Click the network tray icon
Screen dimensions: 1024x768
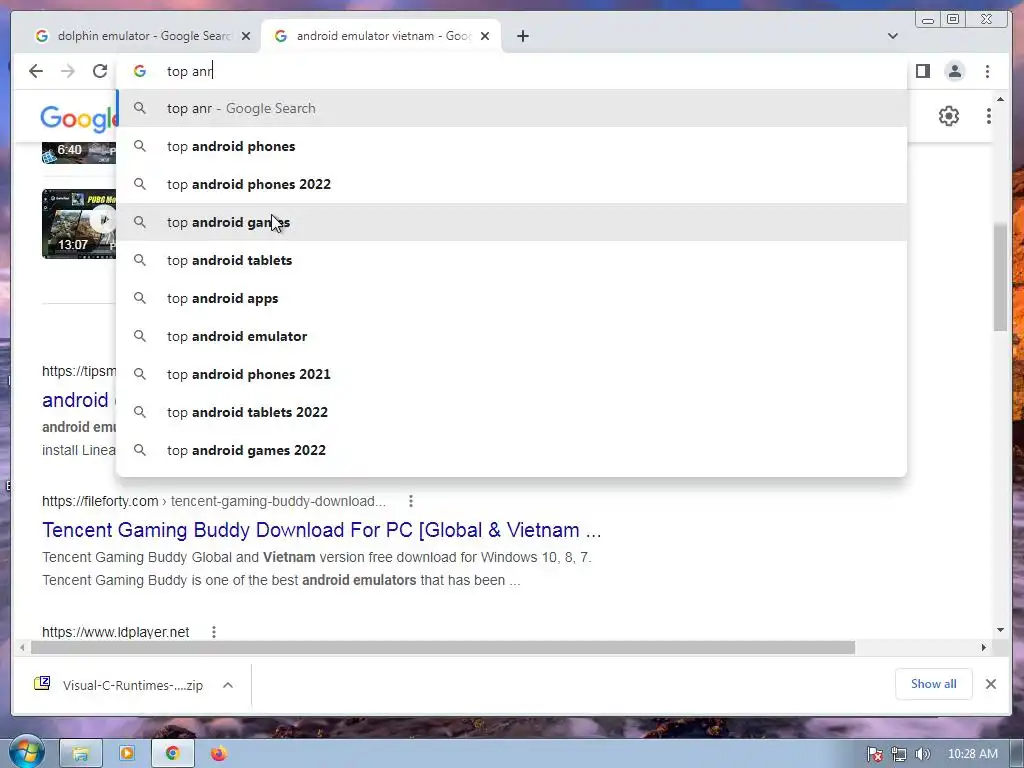tap(899, 754)
